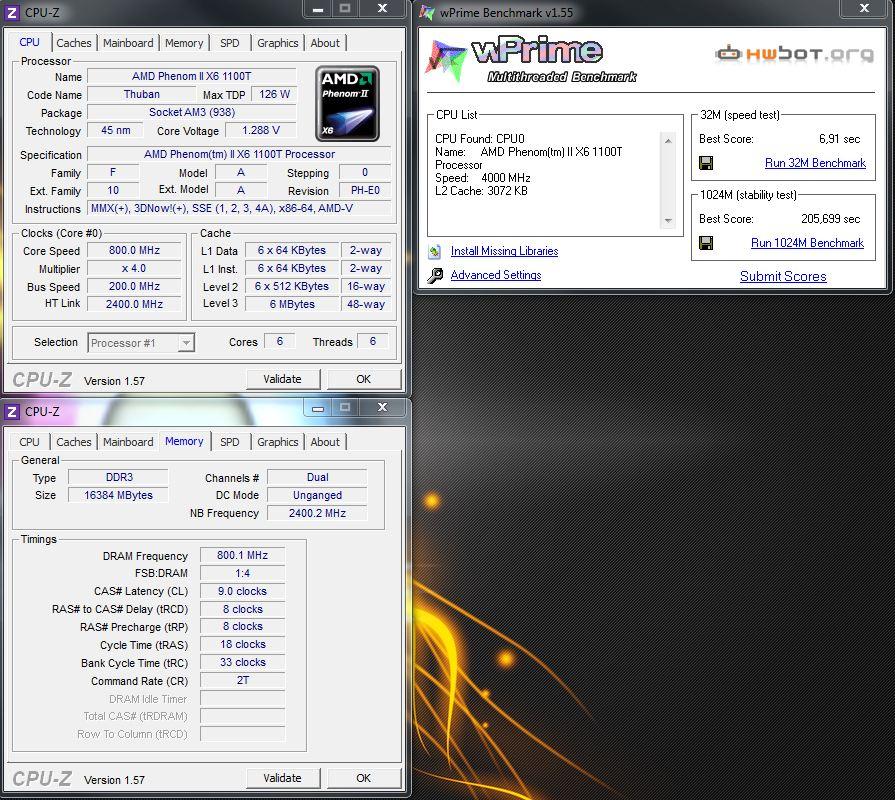Click the wPrime colorful logo graphic
Screen dimensions: 895x800
445,59
